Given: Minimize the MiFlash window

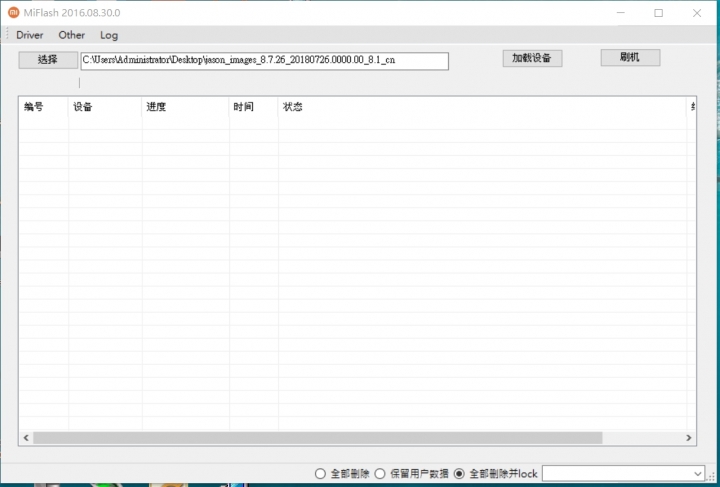Looking at the screenshot, I should coord(621,13).
